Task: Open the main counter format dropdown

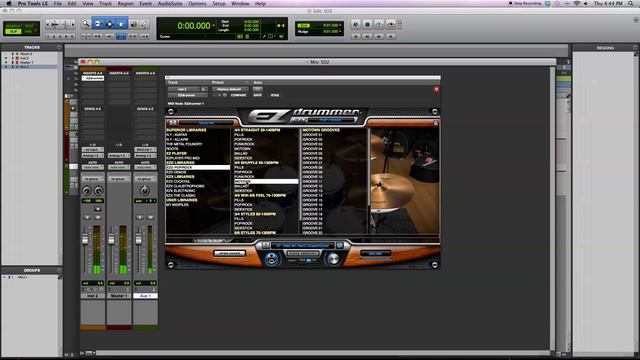Action: pos(213,26)
